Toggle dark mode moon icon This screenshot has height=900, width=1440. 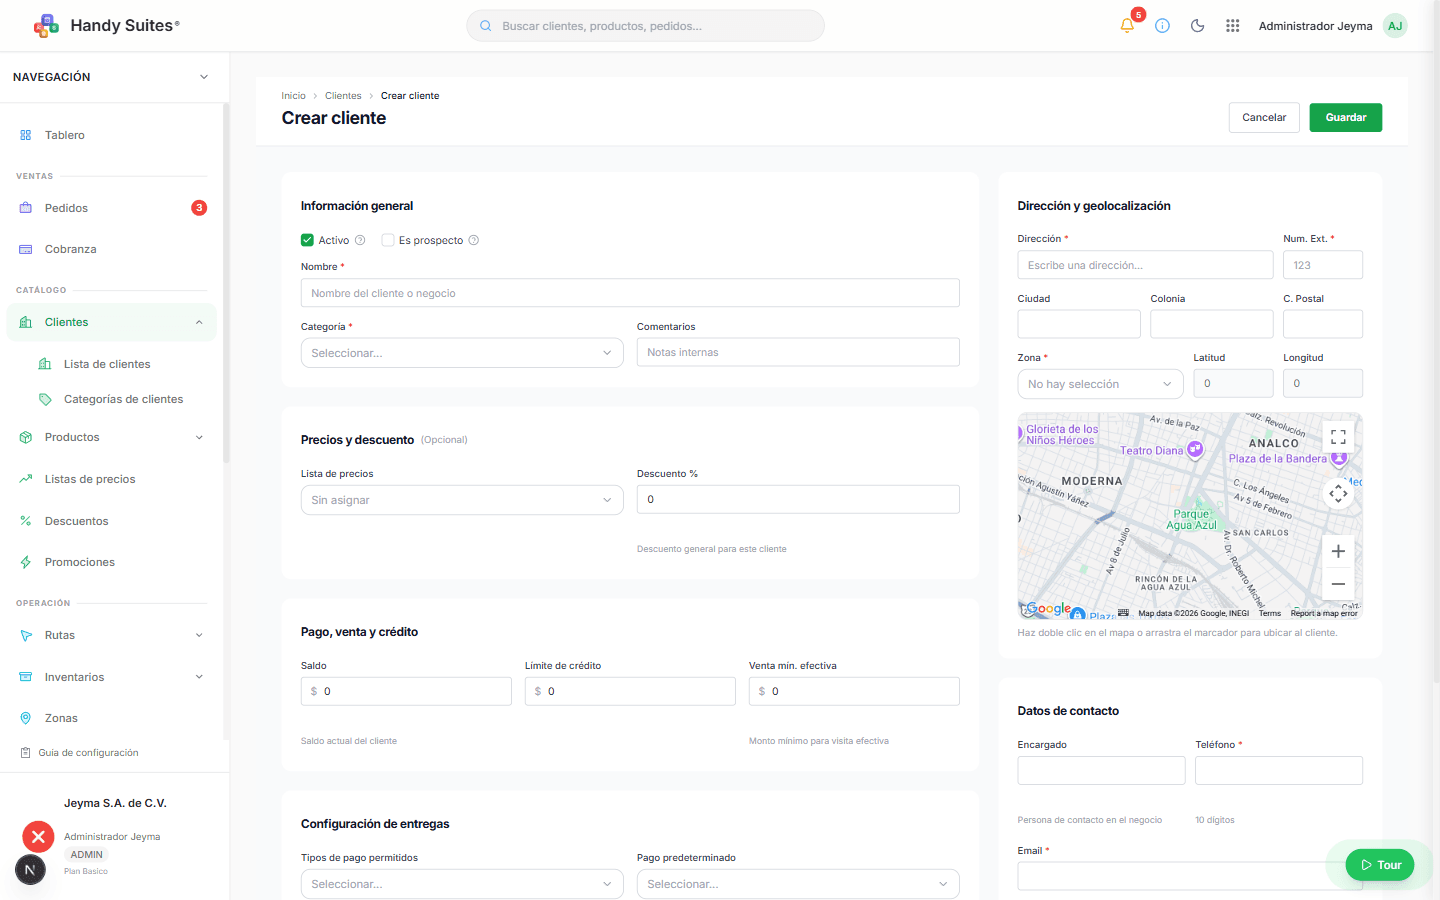pos(1197,26)
